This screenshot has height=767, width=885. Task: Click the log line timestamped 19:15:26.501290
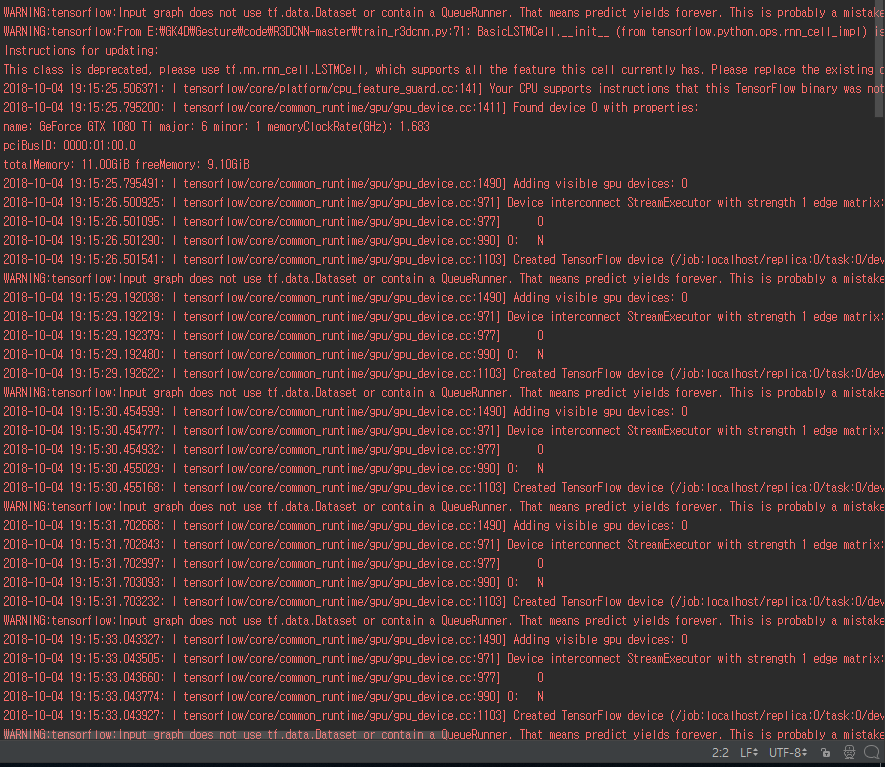tap(274, 240)
